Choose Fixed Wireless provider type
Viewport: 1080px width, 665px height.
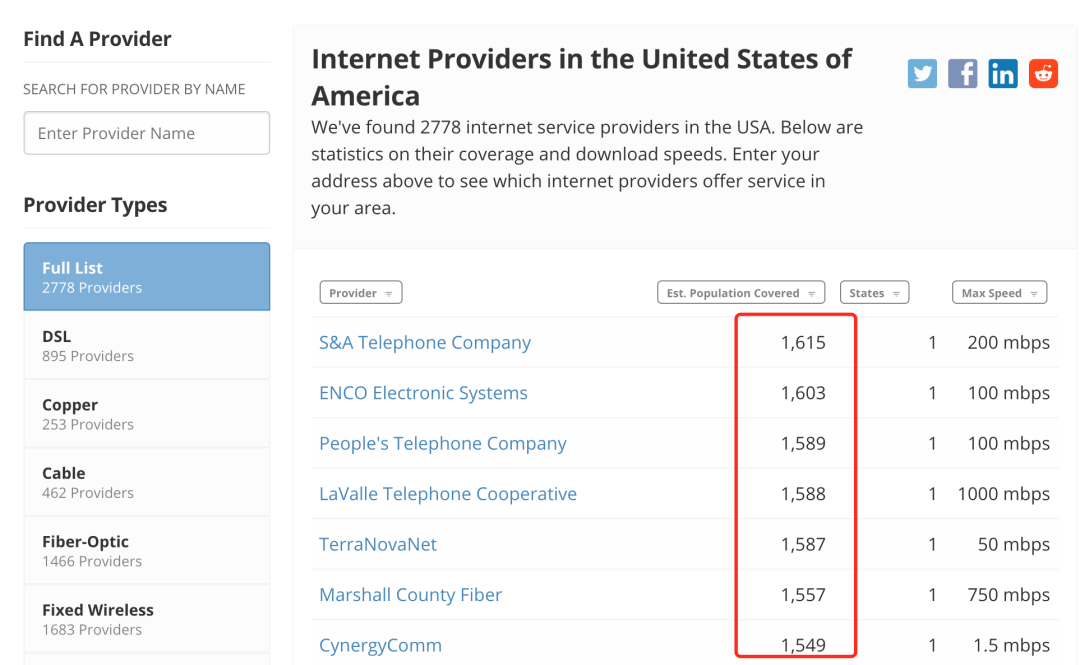147,618
